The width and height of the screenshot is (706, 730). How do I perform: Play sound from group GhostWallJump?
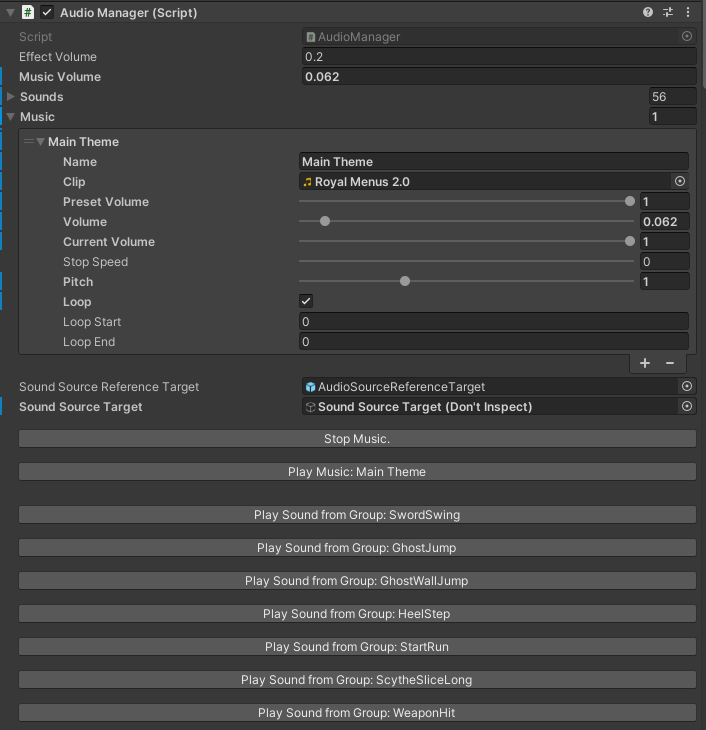point(357,581)
